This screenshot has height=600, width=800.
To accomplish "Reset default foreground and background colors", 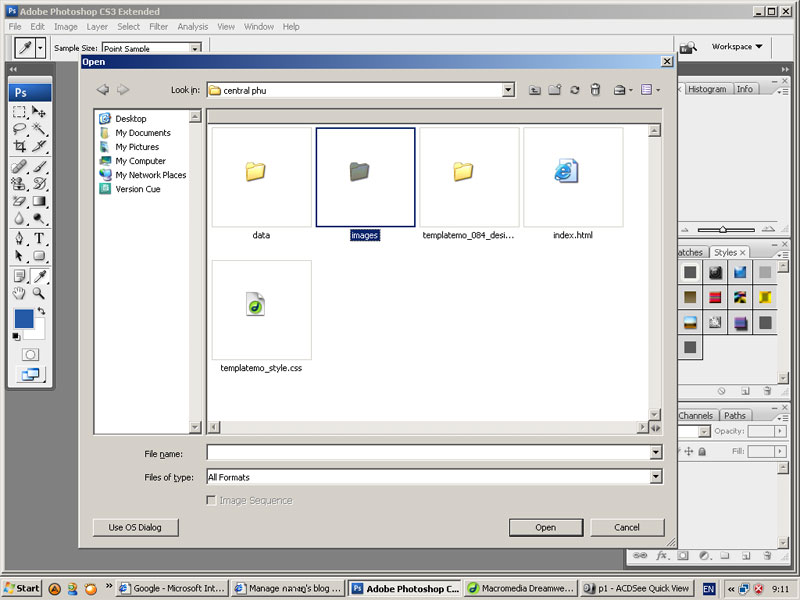I will pyautogui.click(x=16, y=336).
